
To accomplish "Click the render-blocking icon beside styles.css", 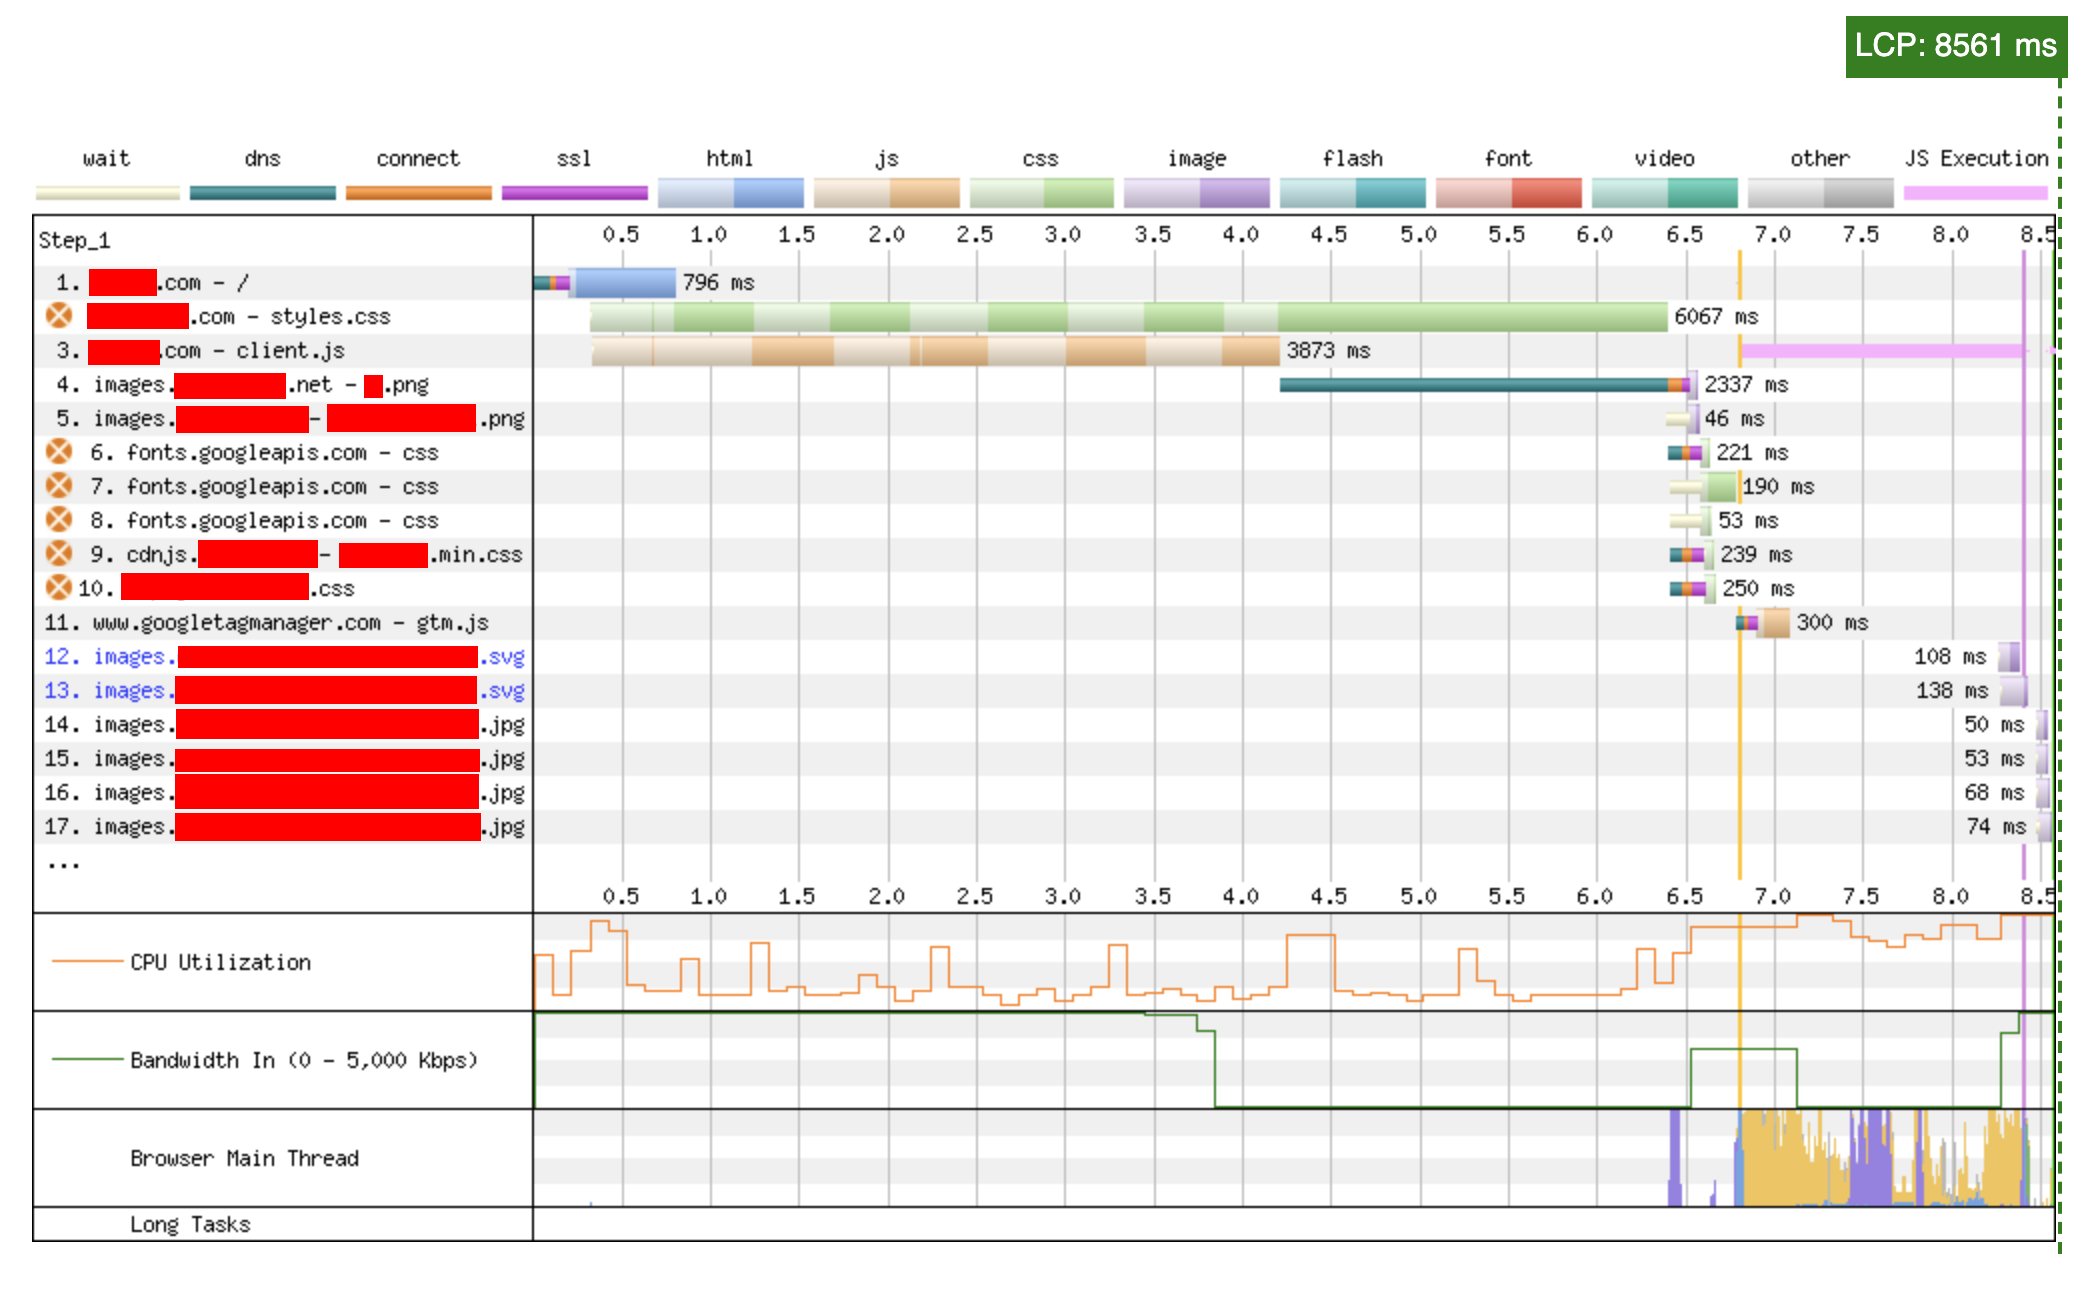I will [60, 315].
